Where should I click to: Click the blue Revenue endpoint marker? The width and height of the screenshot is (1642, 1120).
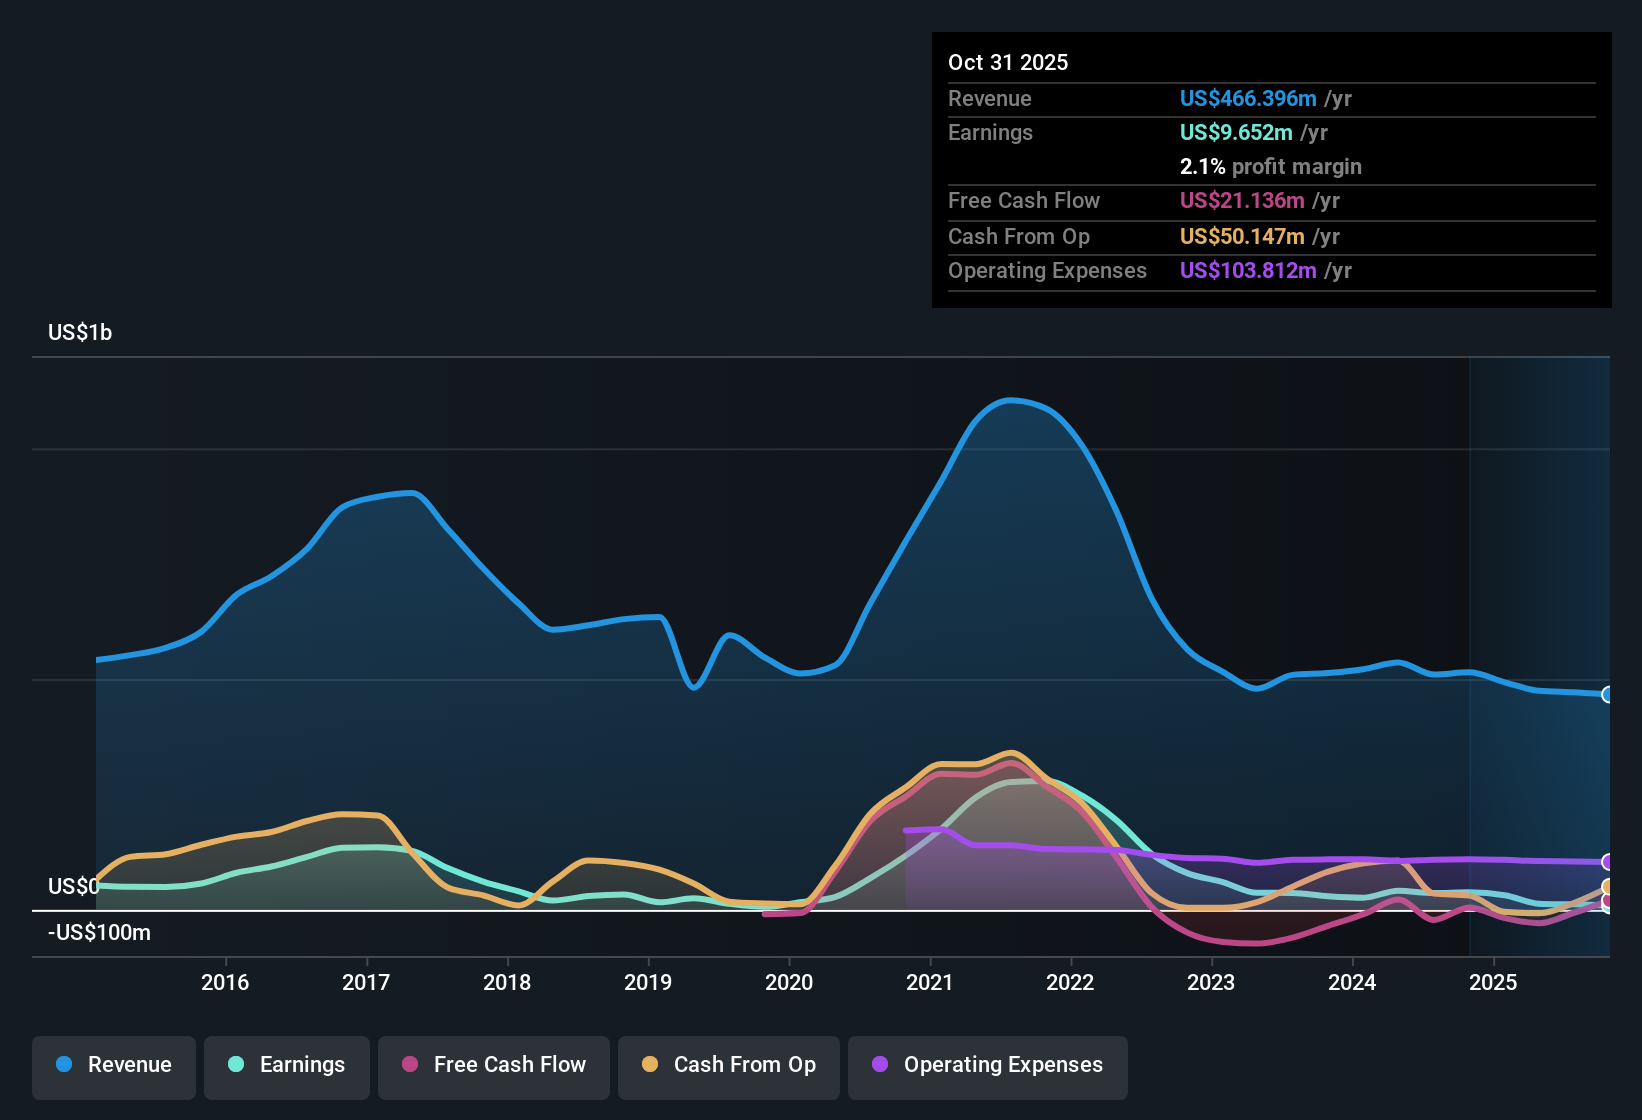(1608, 694)
